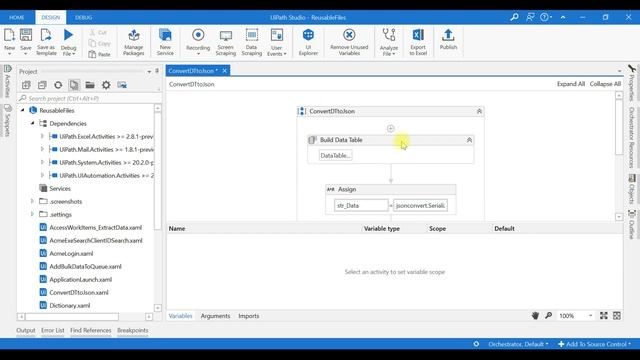Run Debug File play icon

(x=69, y=35)
